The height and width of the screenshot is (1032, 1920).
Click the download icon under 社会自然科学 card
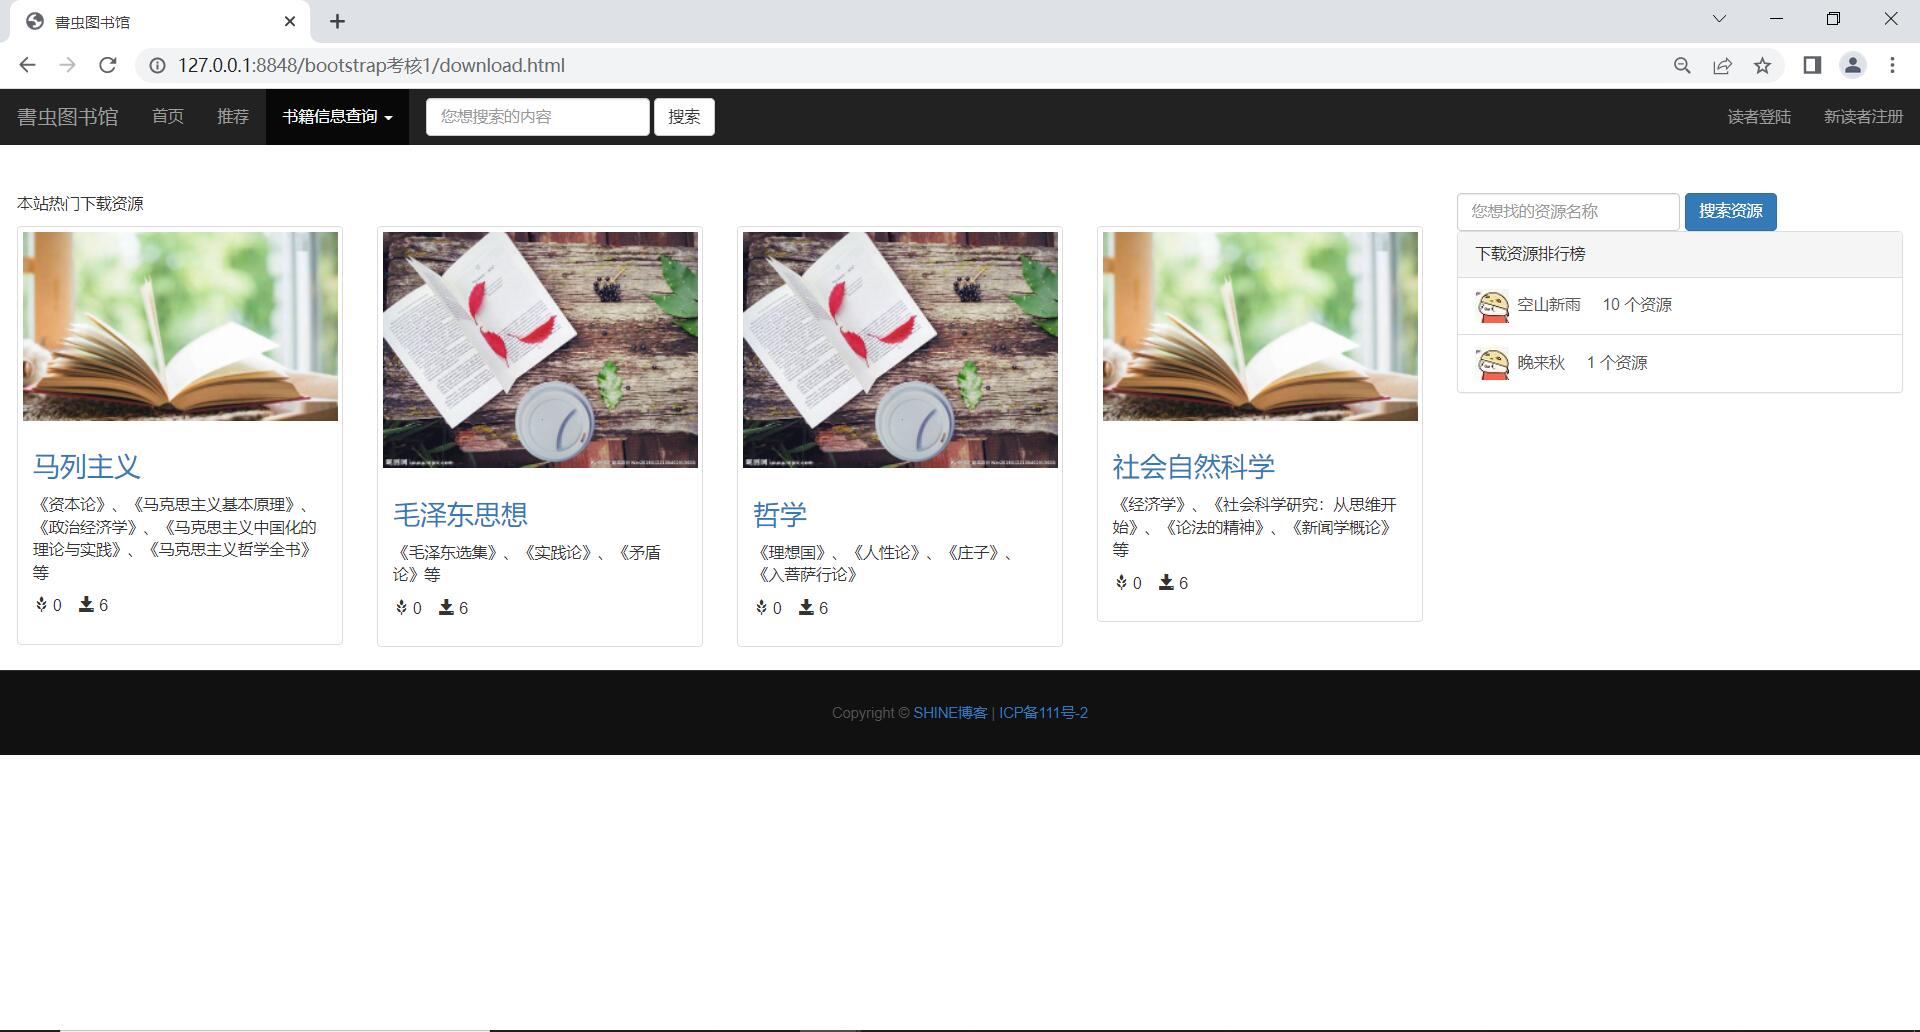pos(1166,582)
